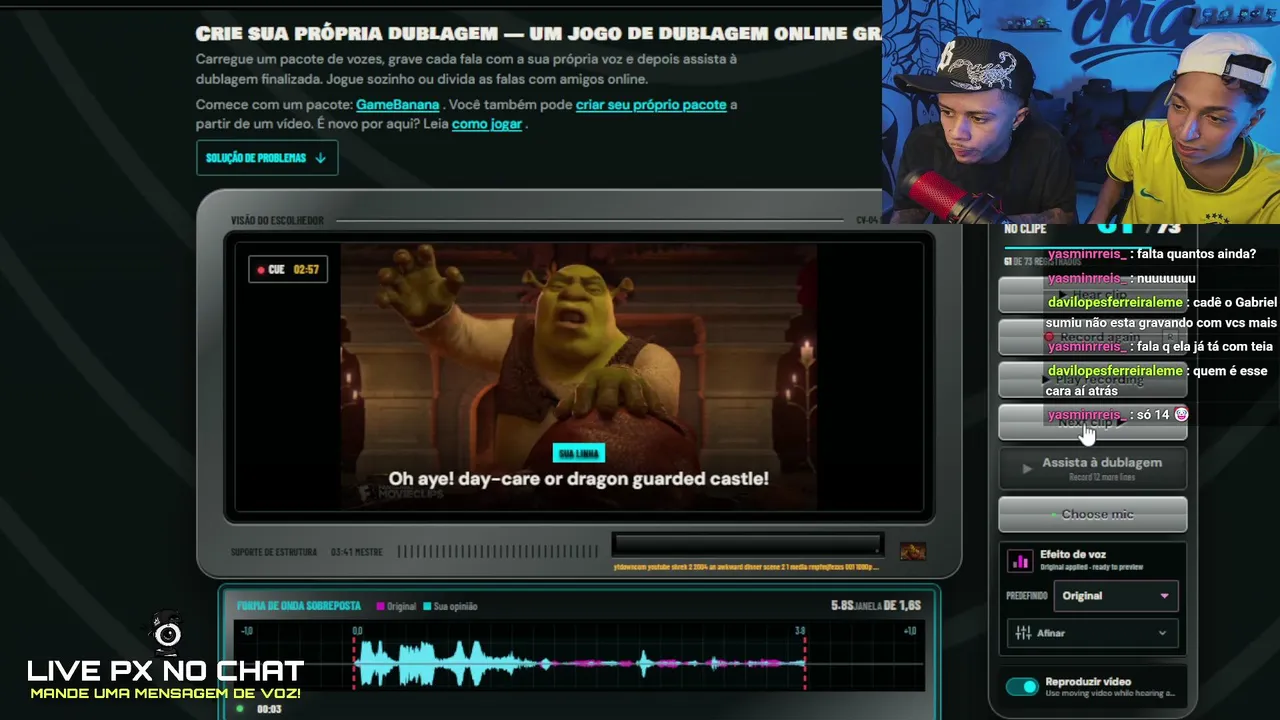Click the 'NO CLIPE' counter label
Viewport: 1280px width, 720px height.
1025,229
